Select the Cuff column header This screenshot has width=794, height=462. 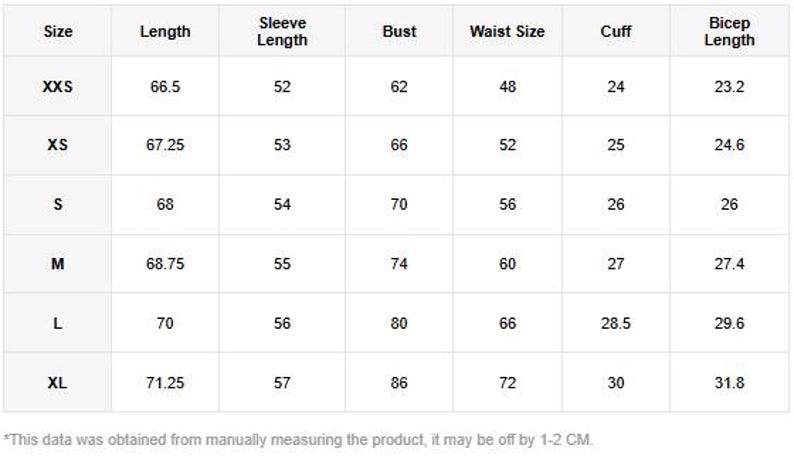click(616, 31)
